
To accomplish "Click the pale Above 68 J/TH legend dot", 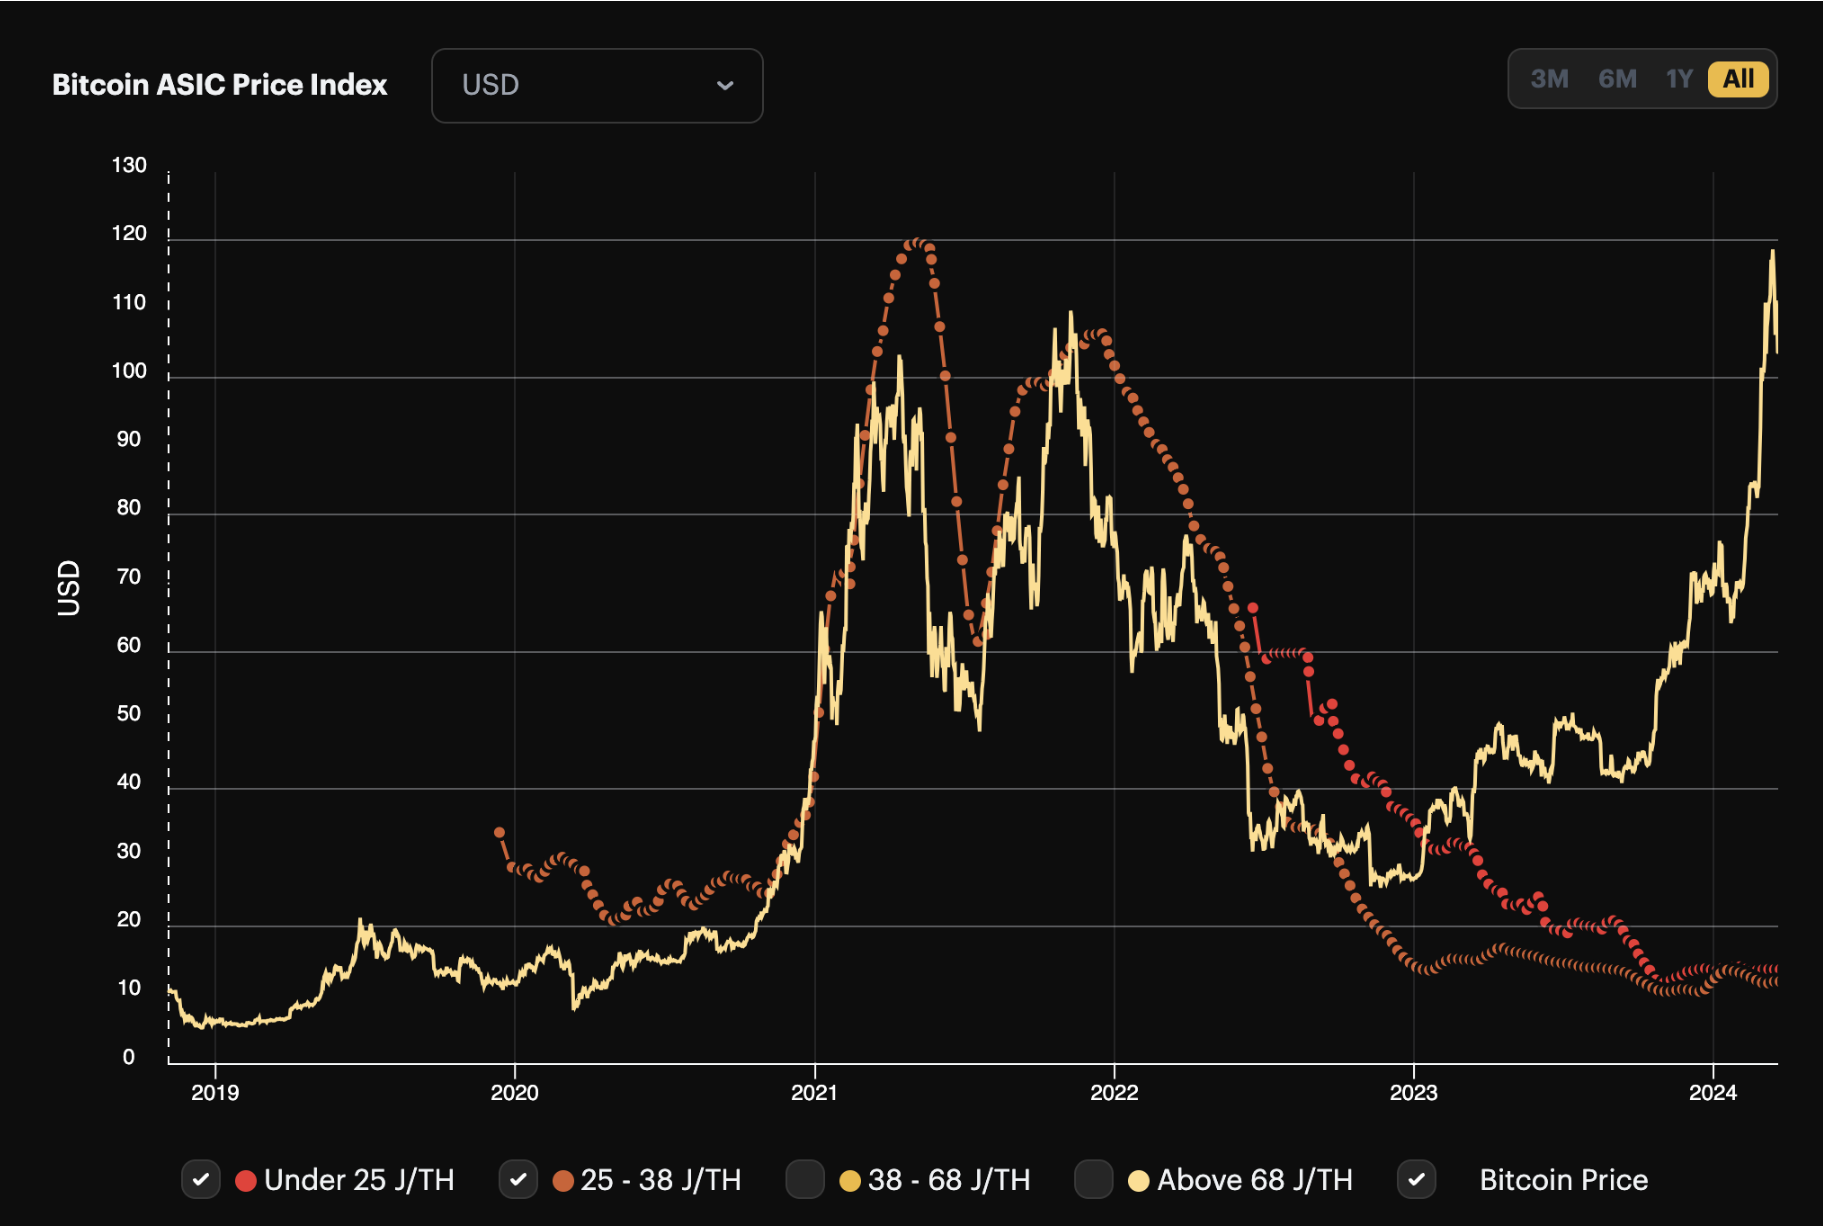I will [1138, 1181].
